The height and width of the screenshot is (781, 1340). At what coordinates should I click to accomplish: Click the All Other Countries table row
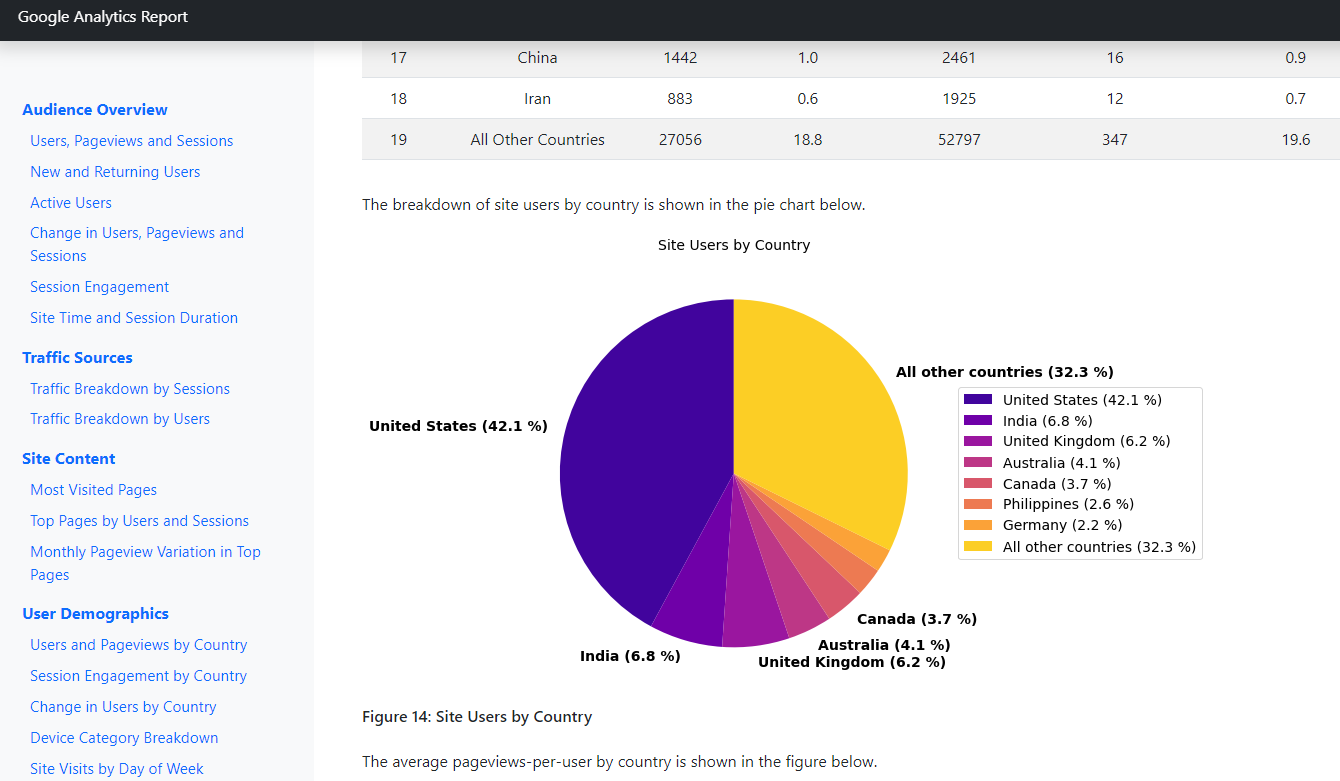(x=850, y=140)
